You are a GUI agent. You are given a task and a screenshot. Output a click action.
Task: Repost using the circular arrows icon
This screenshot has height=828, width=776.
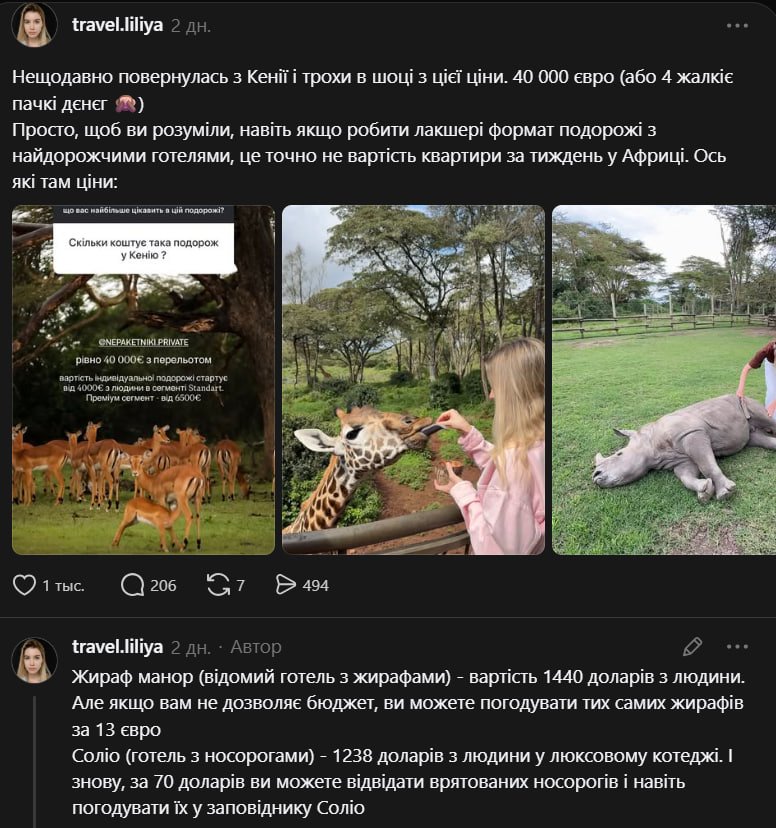[x=217, y=585]
